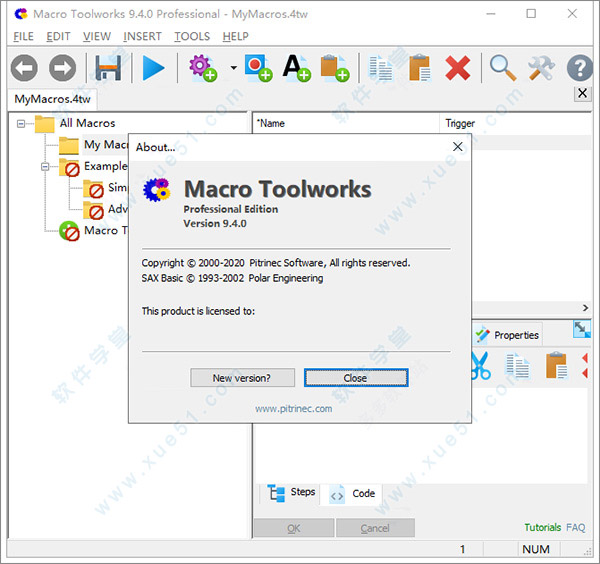Screen dimensions: 600x564
Task: Click the Back navigation arrow icon
Action: [24, 68]
